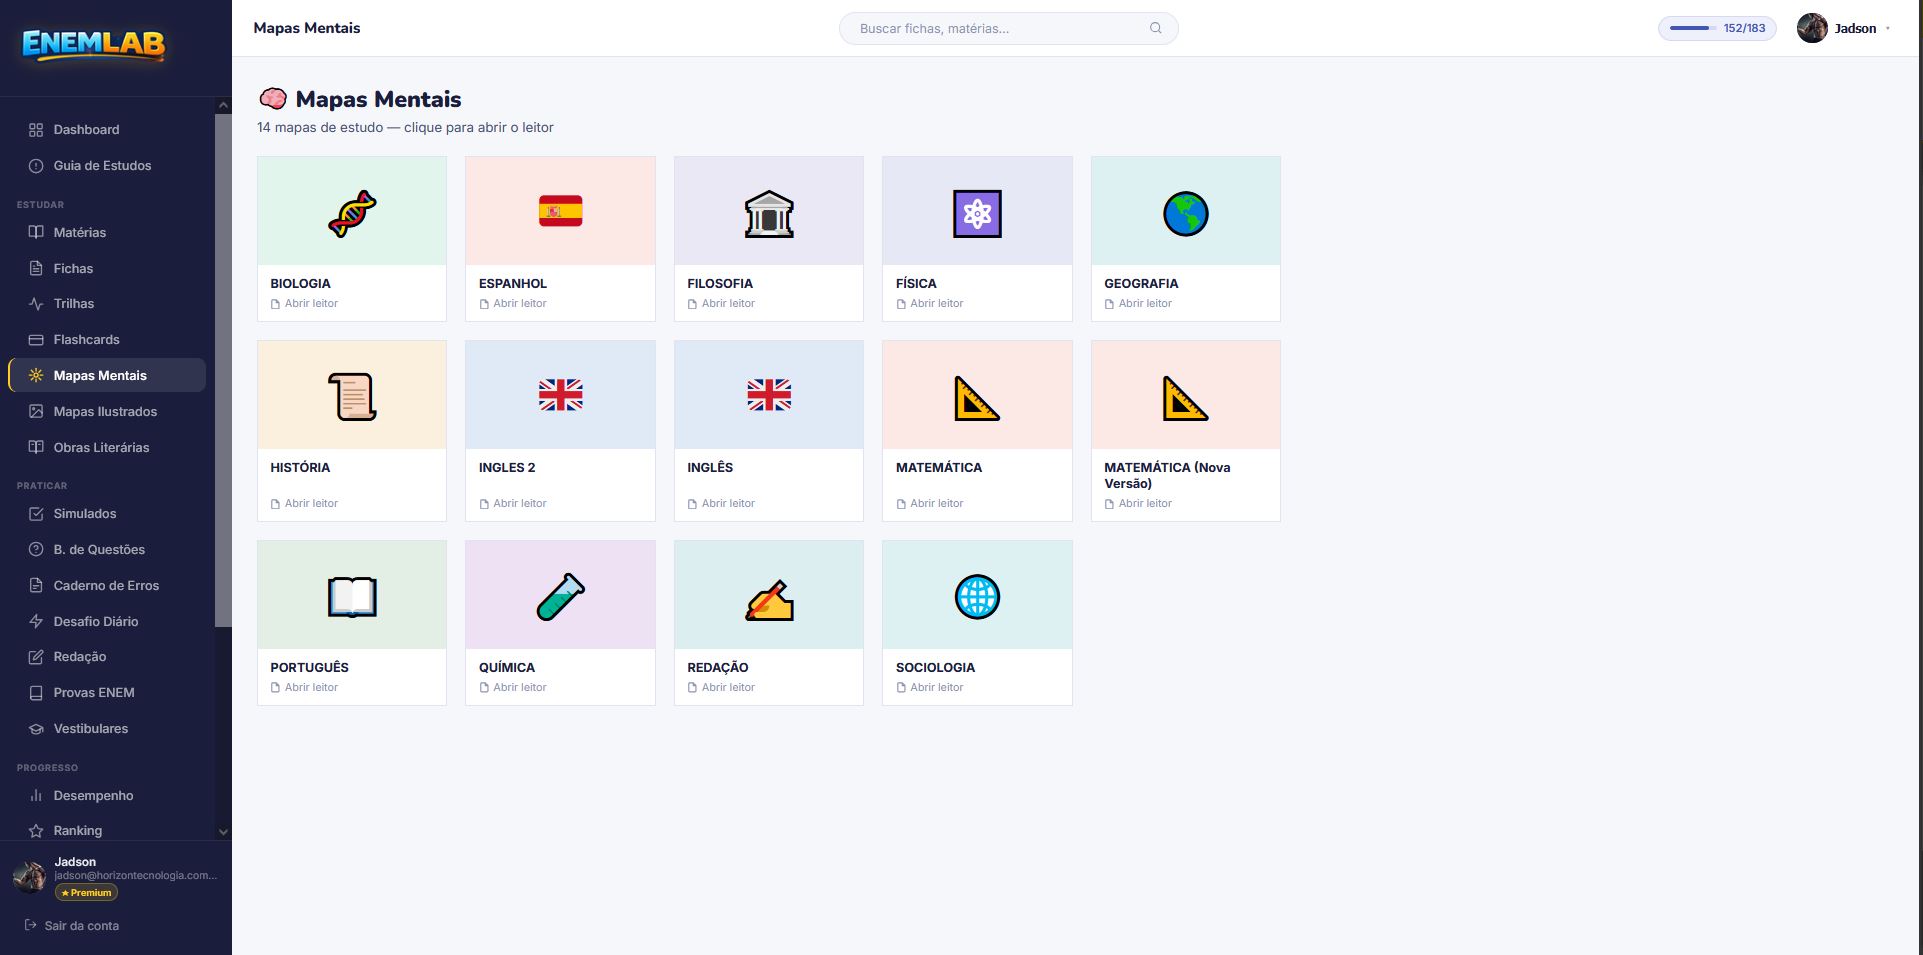The image size is (1923, 955).
Task: Click Abrir leitor document icon under BIOLOGIA
Action: pyautogui.click(x=275, y=304)
